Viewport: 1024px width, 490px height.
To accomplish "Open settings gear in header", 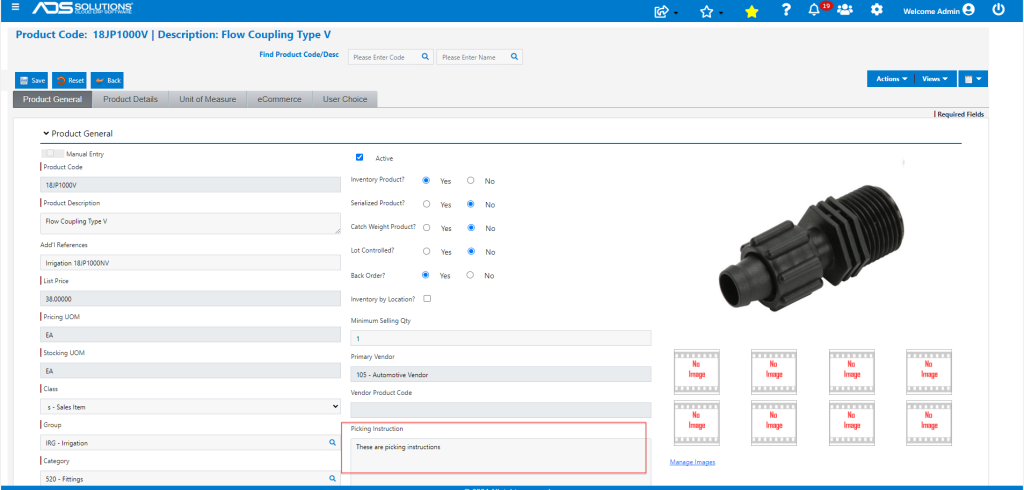I will 878,10.
